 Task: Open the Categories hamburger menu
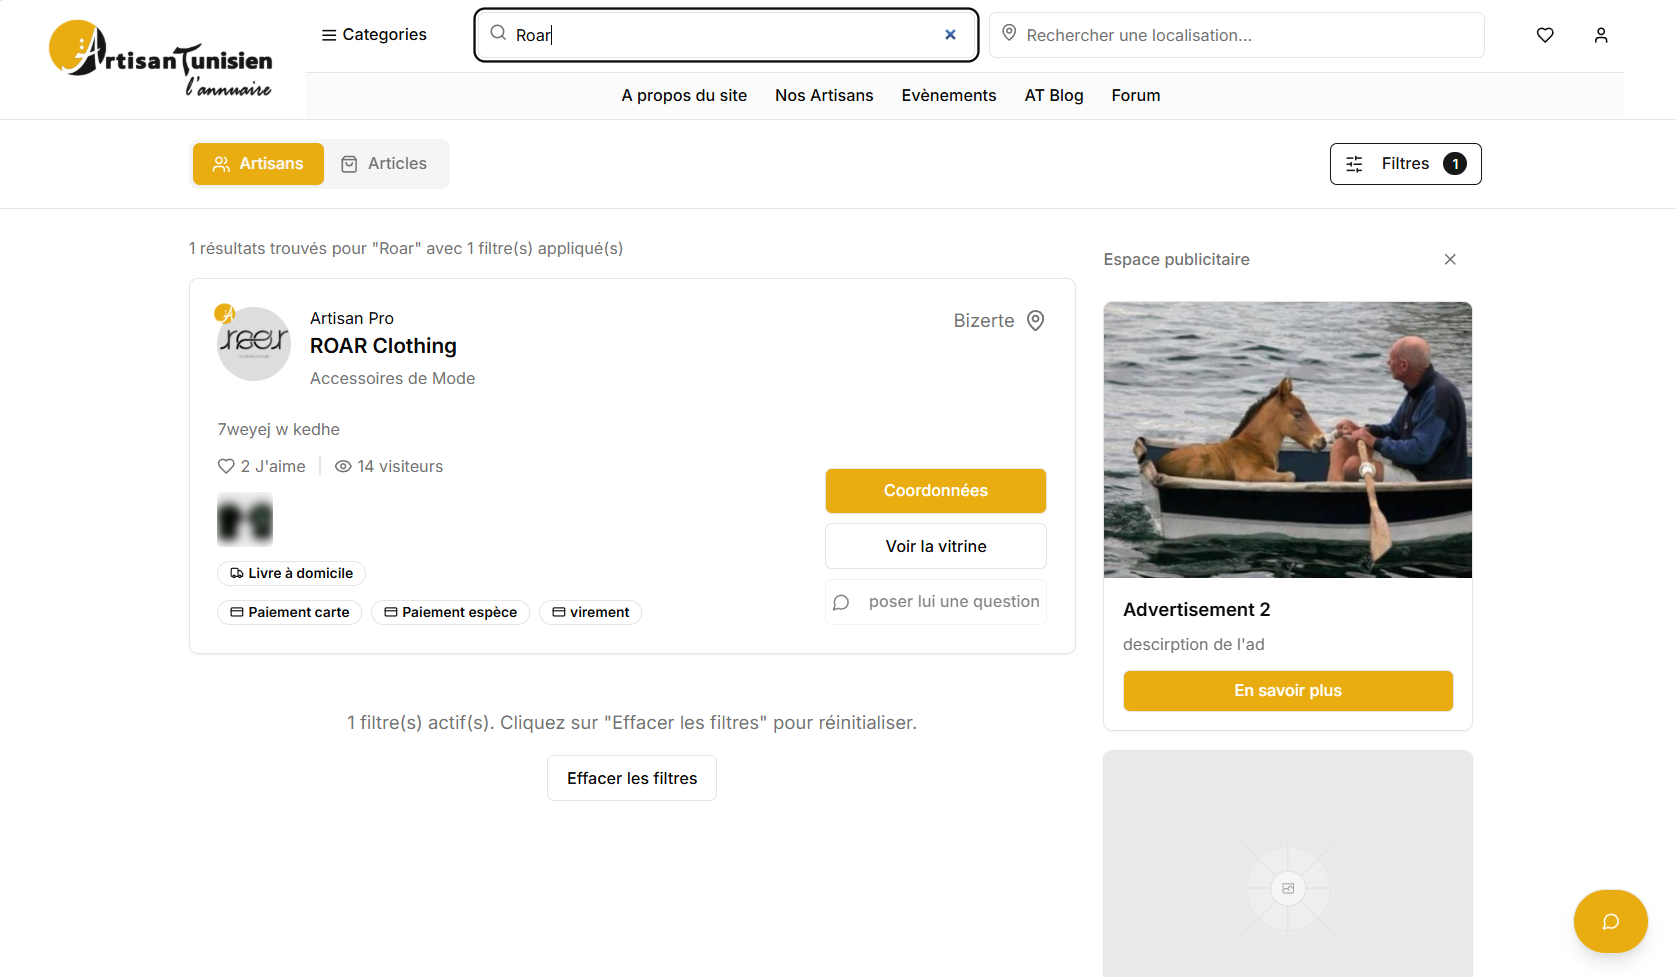374,35
